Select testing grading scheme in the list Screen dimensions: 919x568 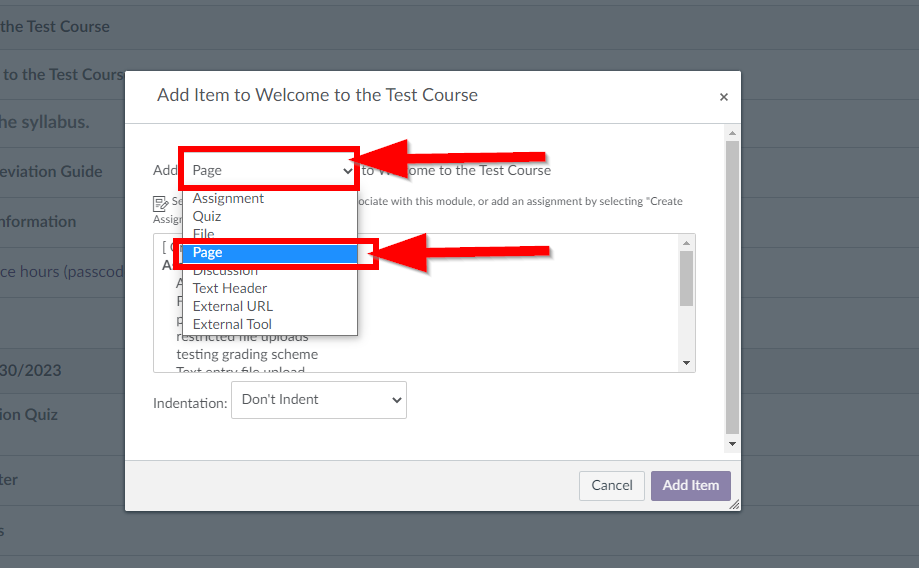[247, 355]
